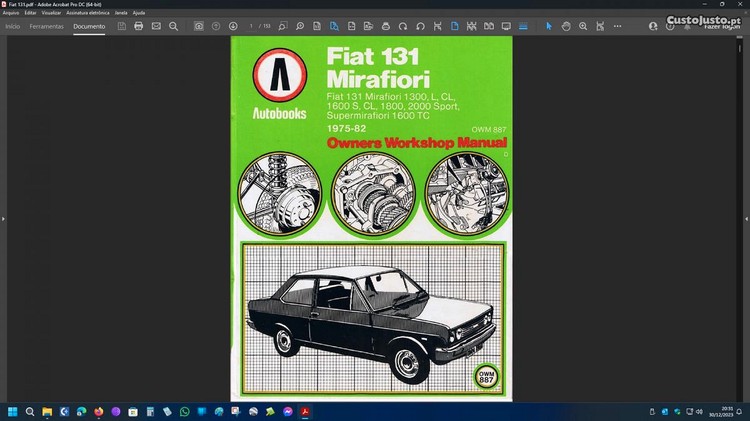750x421 pixels.
Task: Click the rotate clockwise icon
Action: tap(403, 26)
